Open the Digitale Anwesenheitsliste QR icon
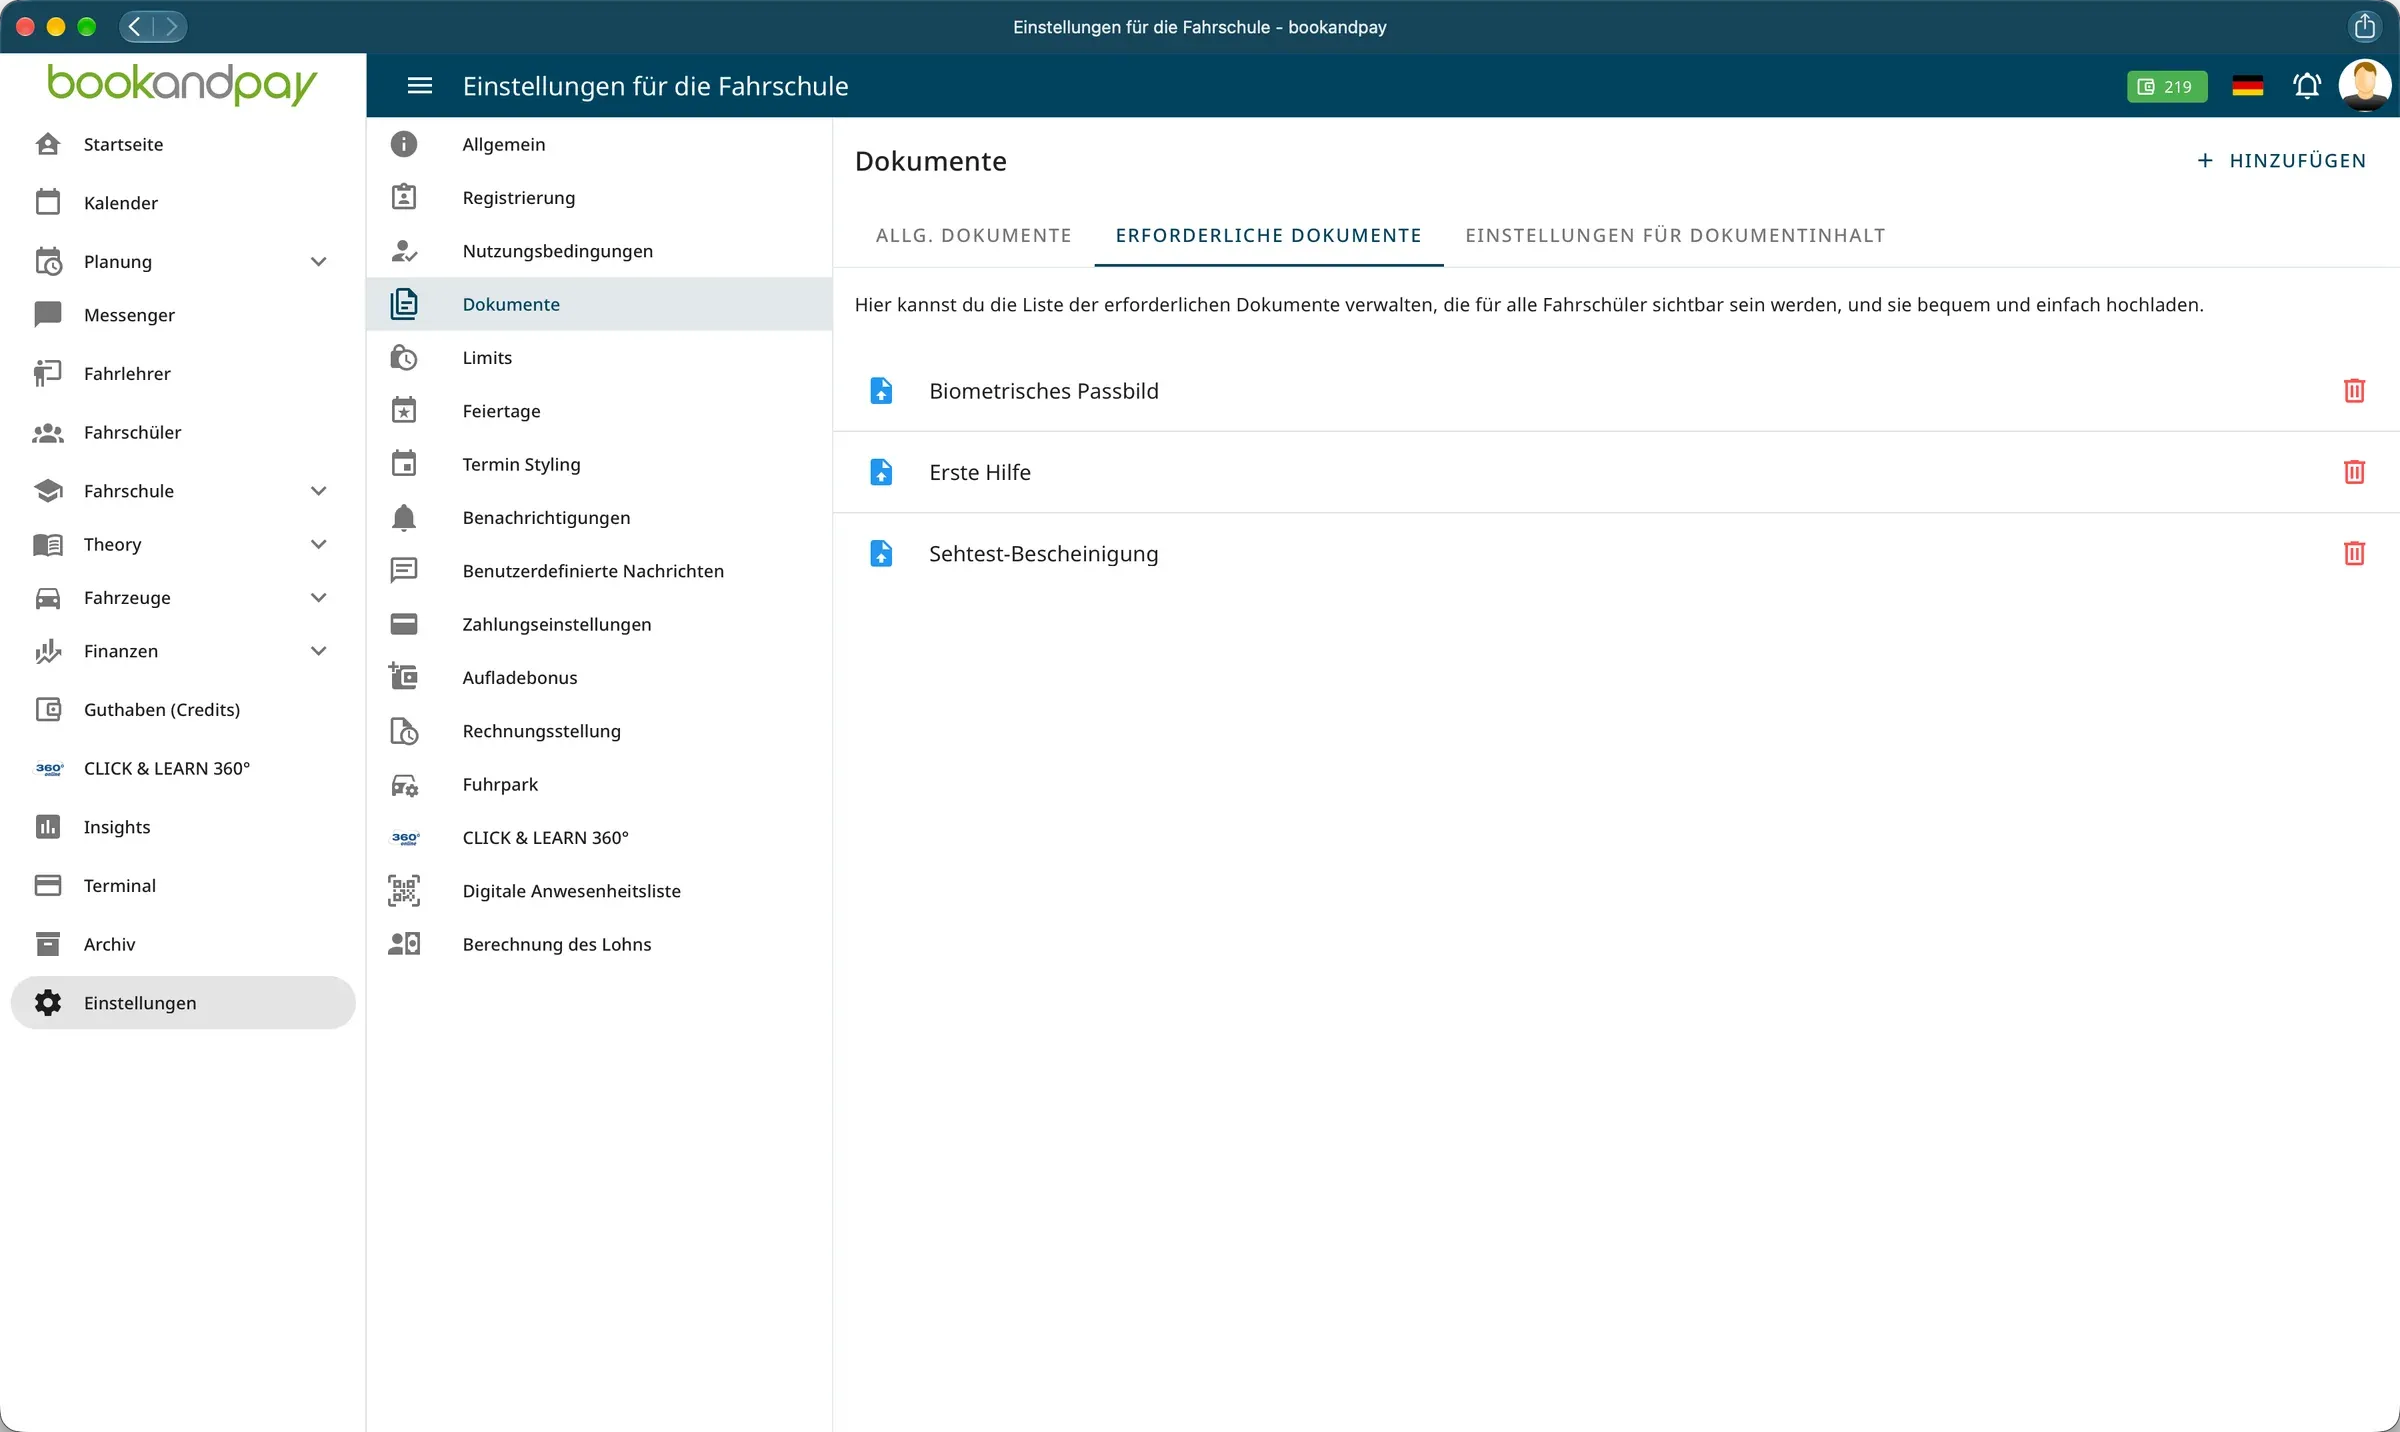Screen dimensions: 2400x1432 404,891
